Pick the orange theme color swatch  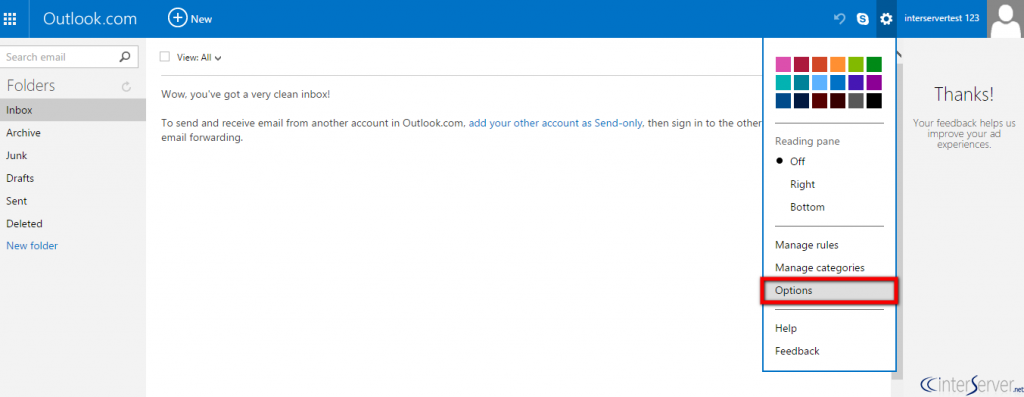point(838,64)
